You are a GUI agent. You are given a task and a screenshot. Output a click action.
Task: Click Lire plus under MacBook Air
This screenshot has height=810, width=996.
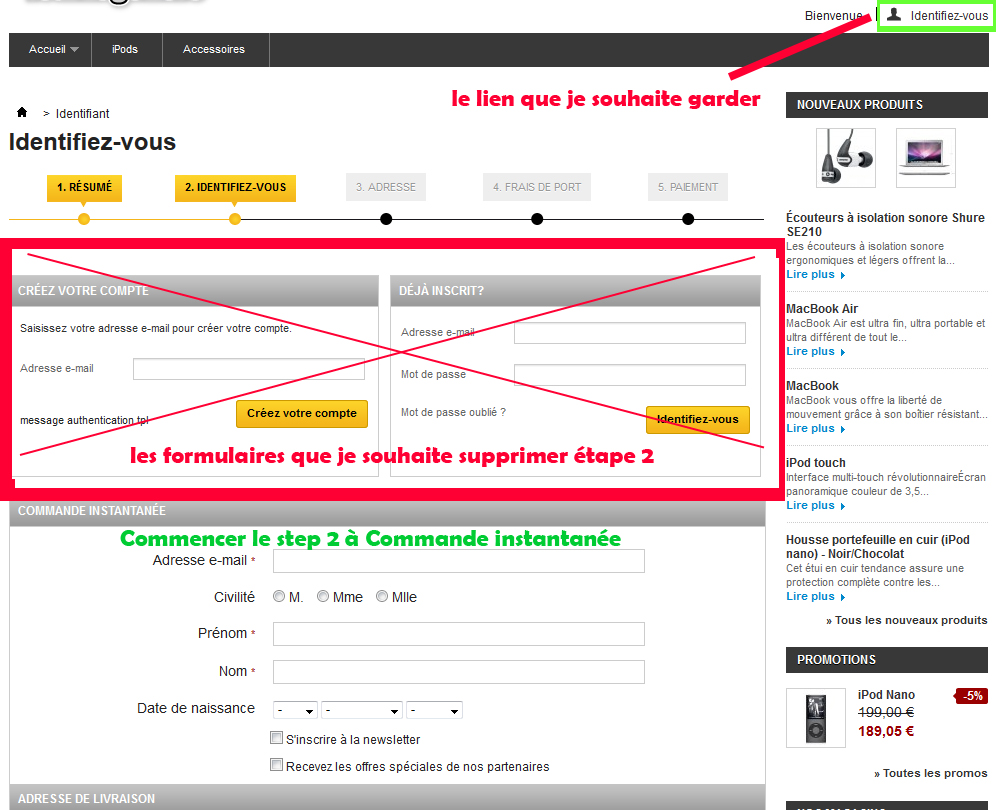pyautogui.click(x=816, y=351)
